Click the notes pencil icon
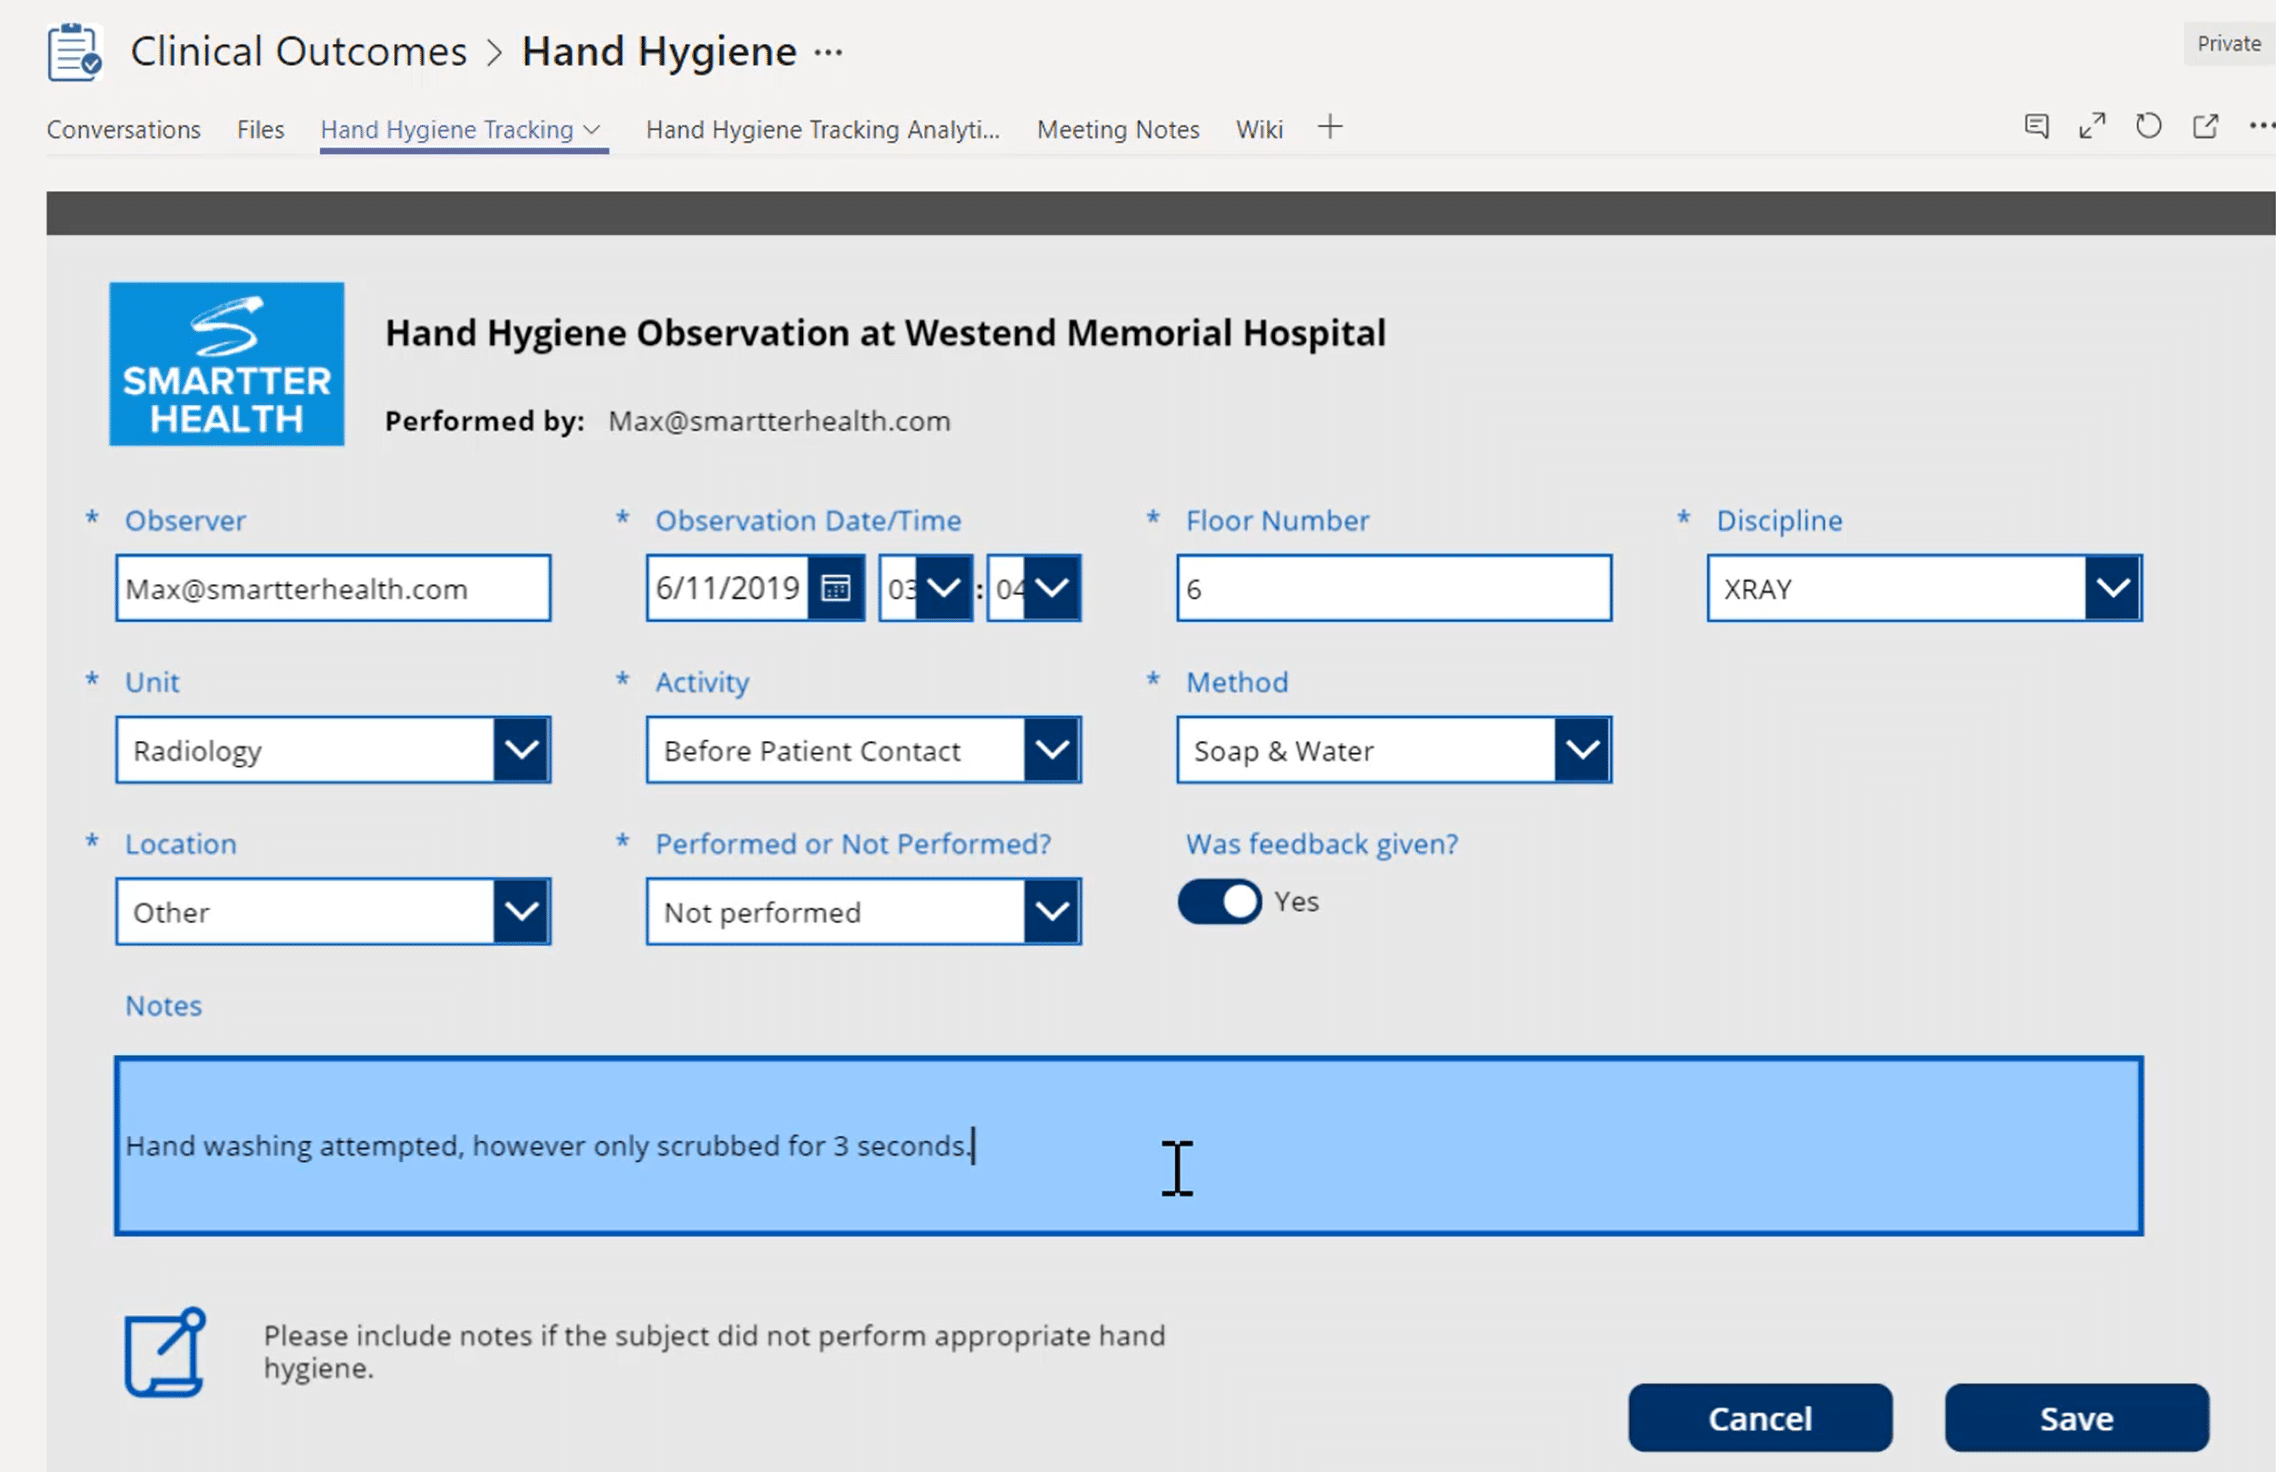2276x1472 pixels. (x=165, y=1352)
